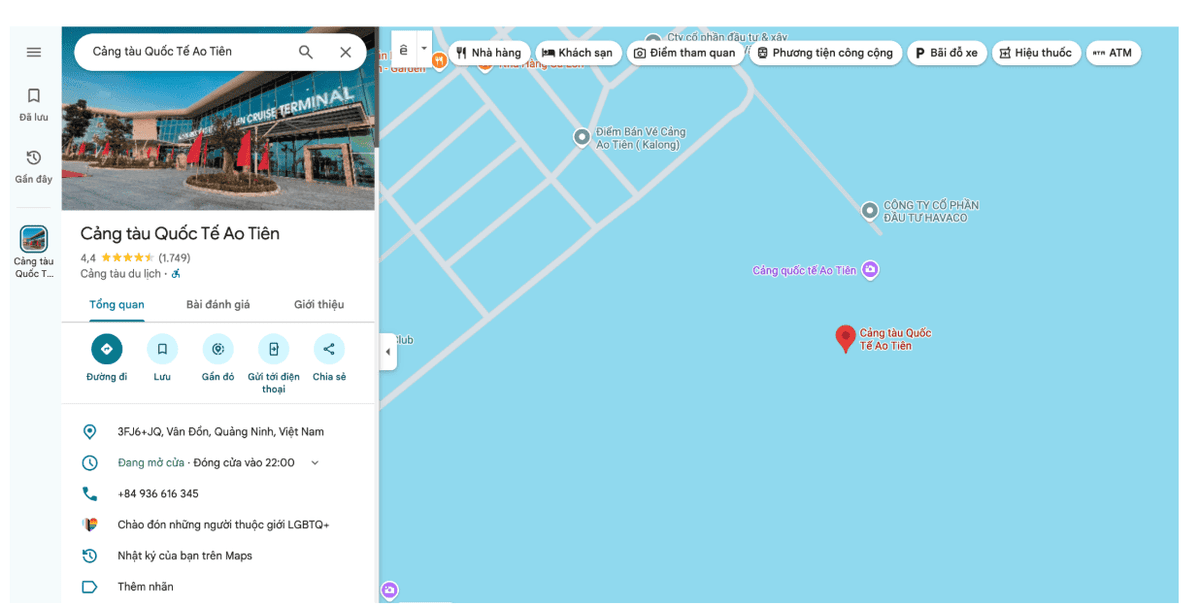
Task: Switch to the Tổng quan tab
Action: [x=117, y=305]
